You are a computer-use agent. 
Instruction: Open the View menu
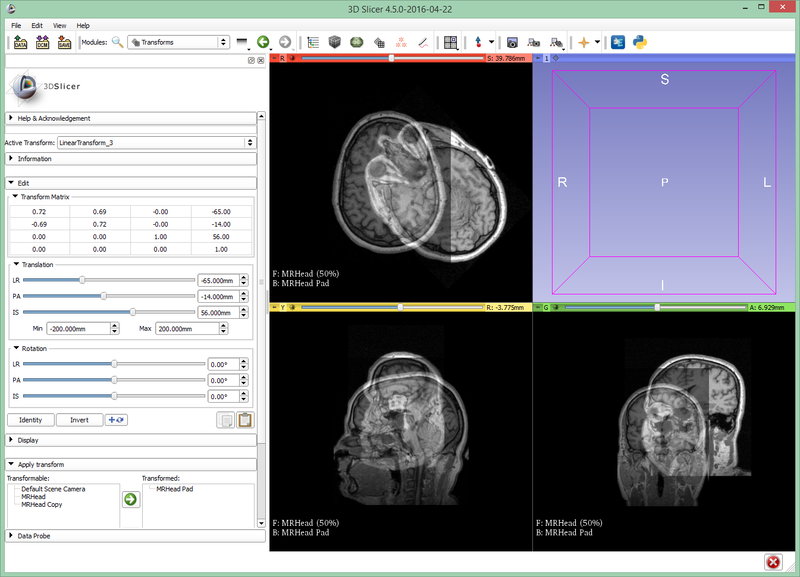[60, 25]
